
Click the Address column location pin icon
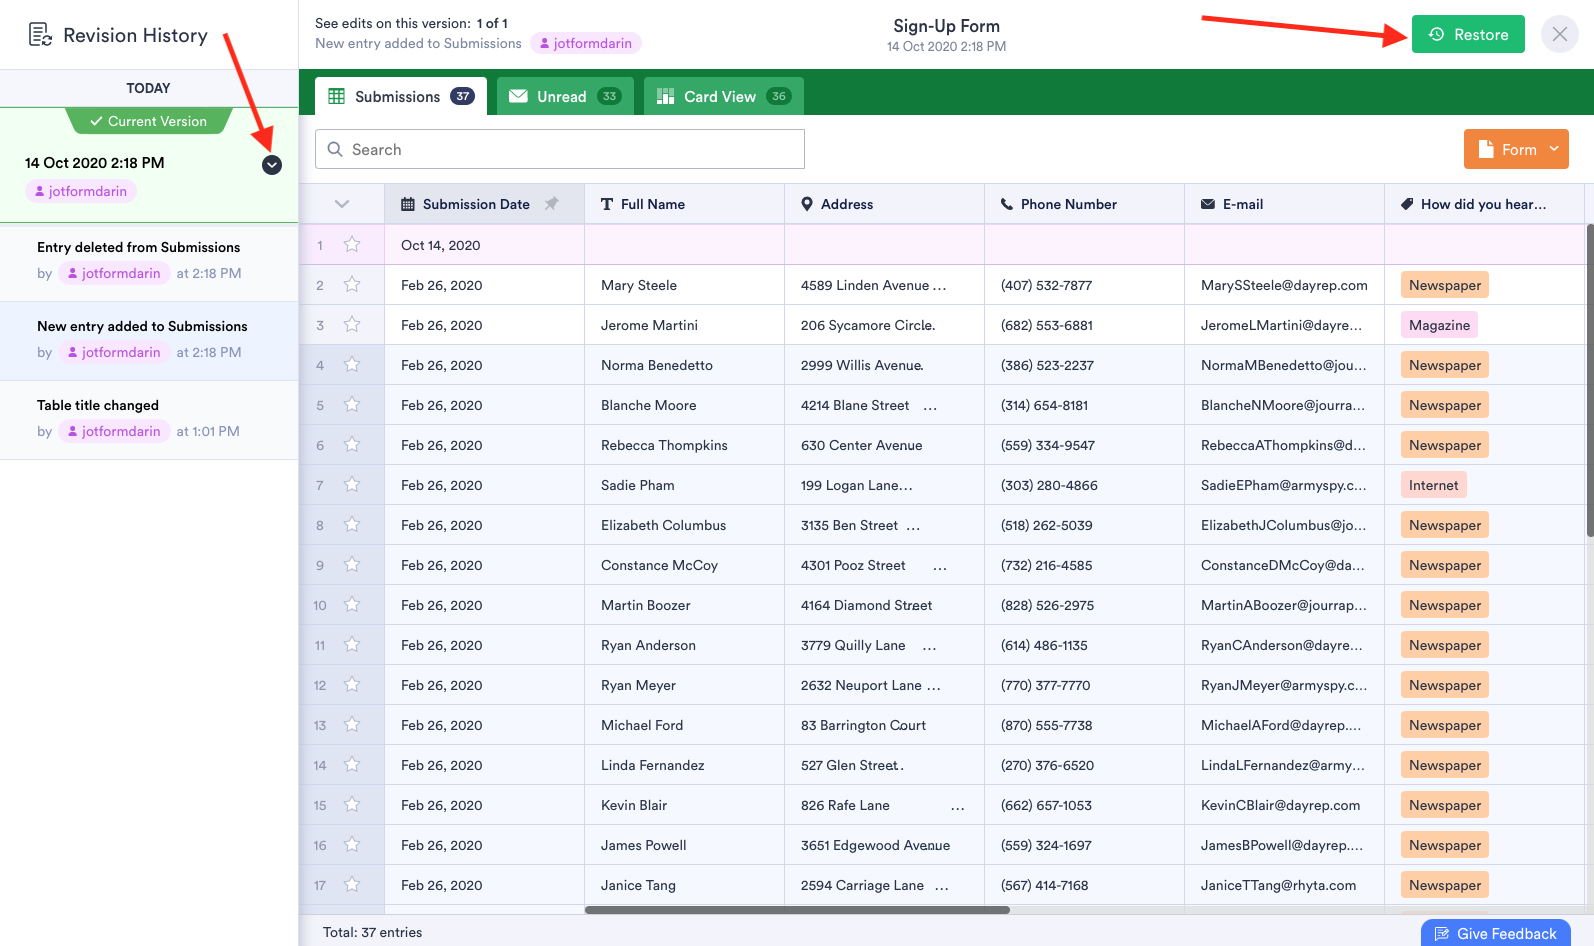(x=807, y=204)
